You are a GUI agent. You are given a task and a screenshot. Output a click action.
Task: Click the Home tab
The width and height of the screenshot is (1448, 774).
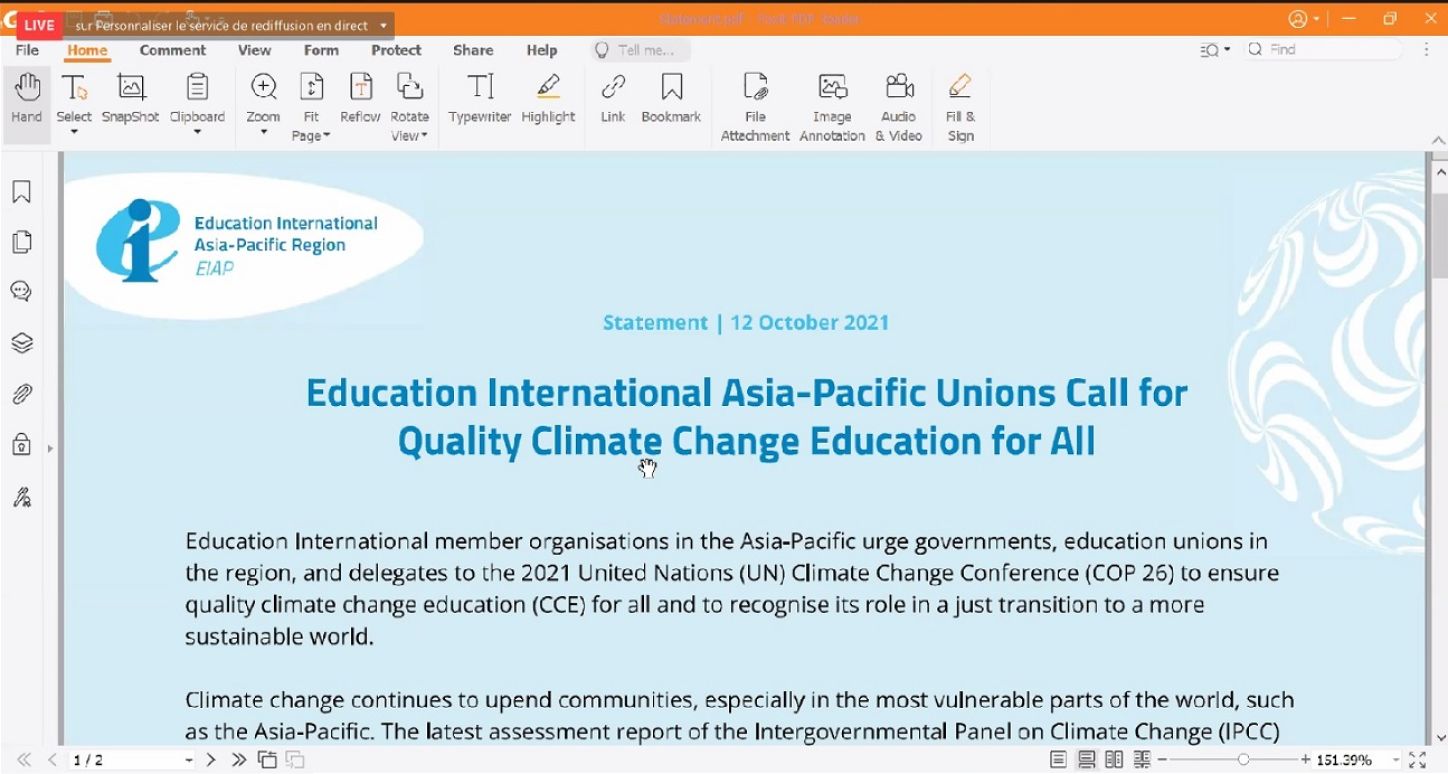click(x=87, y=50)
